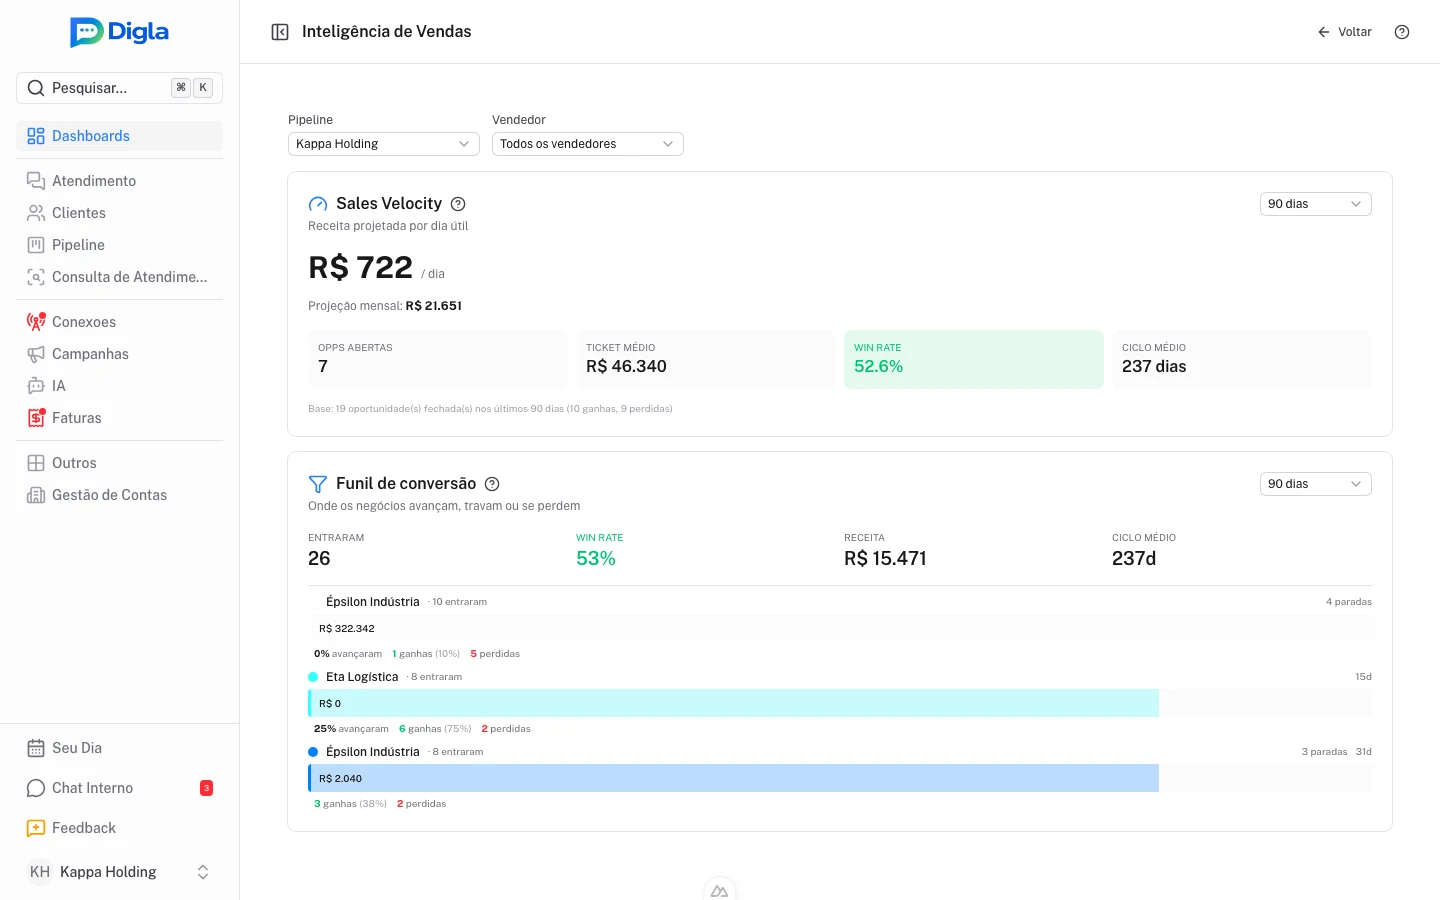Click the Opps Abertas 7 card
This screenshot has height=900, width=1440.
pyautogui.click(x=438, y=359)
